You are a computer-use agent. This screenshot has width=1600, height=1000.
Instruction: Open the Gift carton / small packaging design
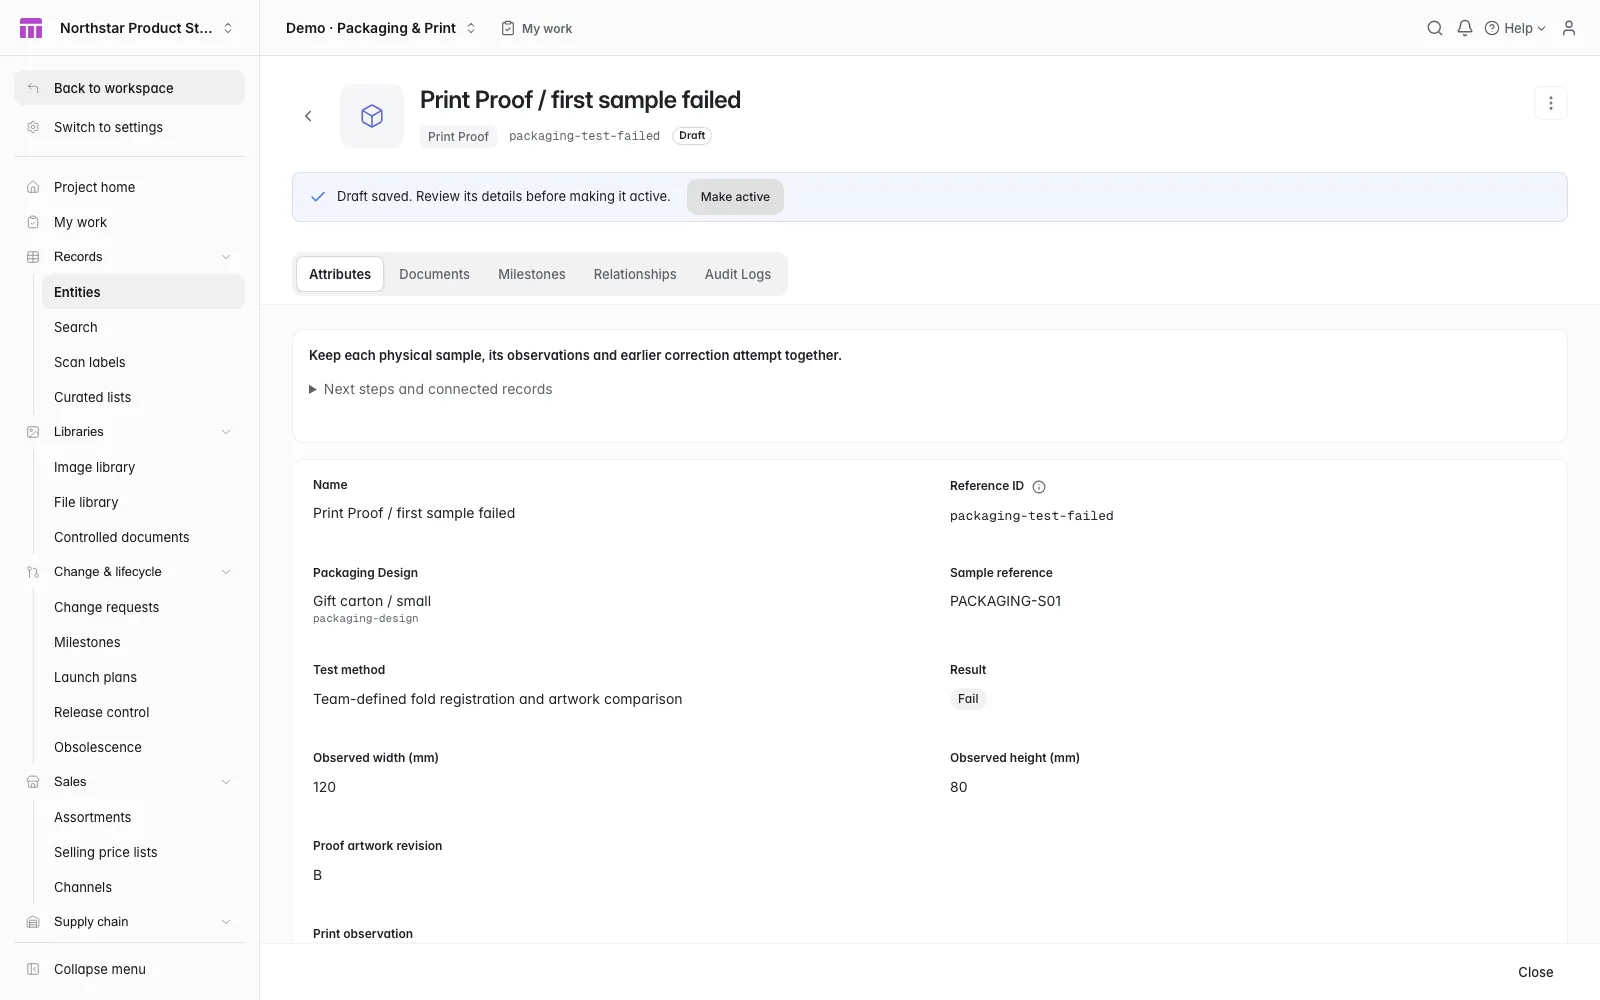pyautogui.click(x=372, y=601)
